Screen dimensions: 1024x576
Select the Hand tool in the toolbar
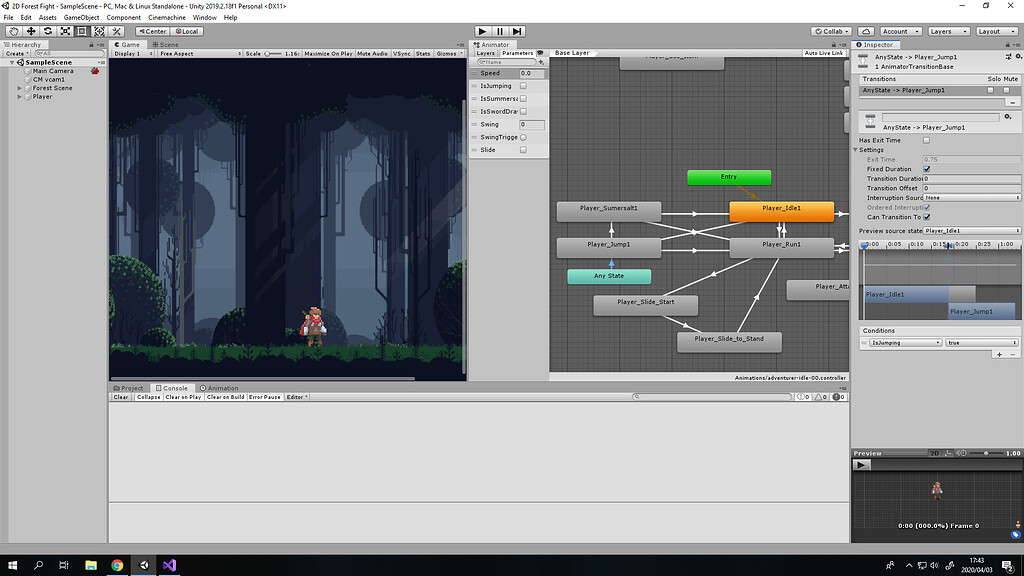click(13, 31)
